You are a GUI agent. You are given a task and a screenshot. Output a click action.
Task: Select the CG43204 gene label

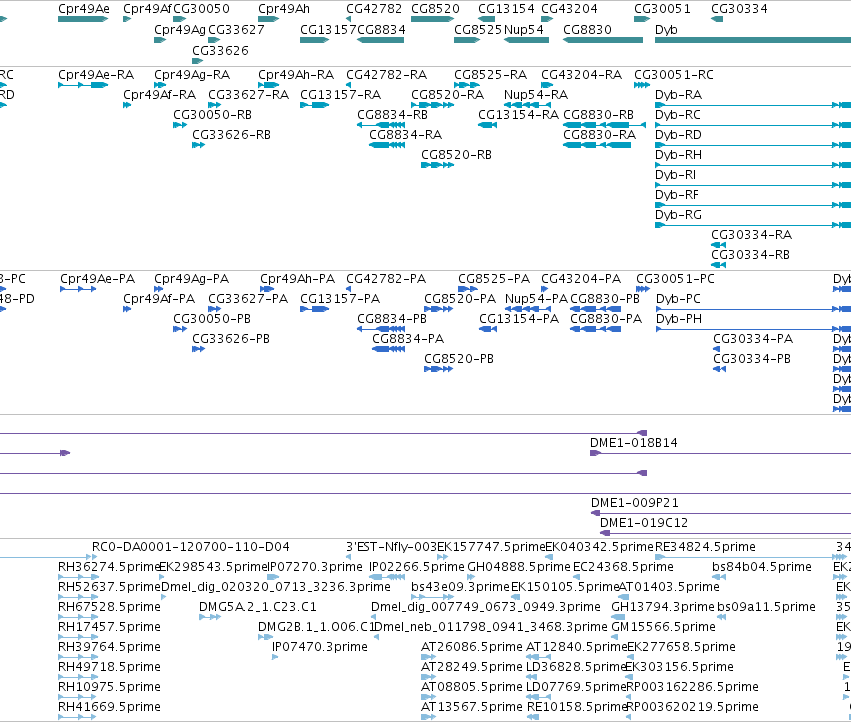(569, 9)
